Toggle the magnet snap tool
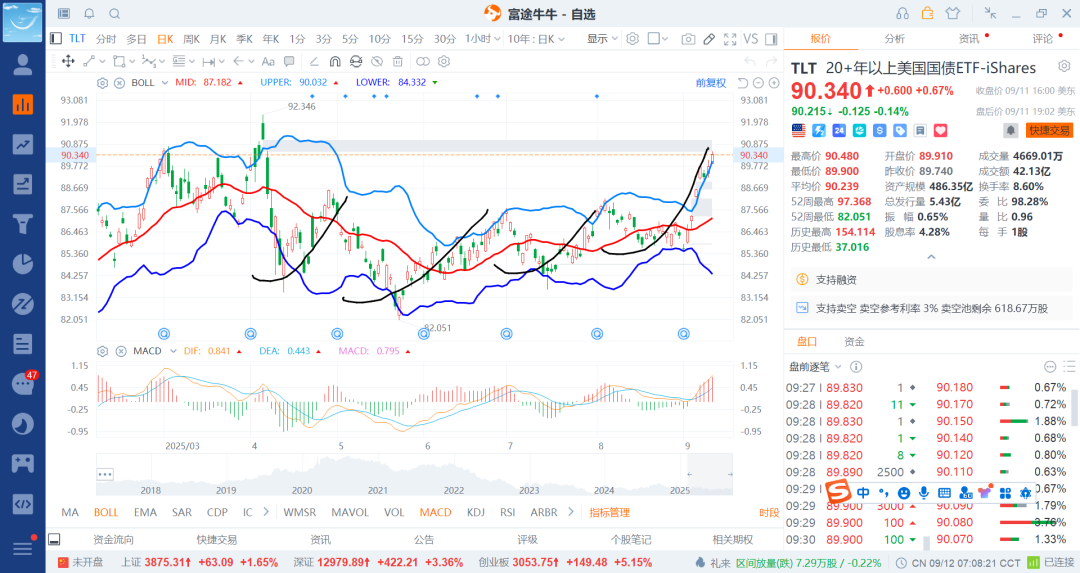 [x=335, y=61]
